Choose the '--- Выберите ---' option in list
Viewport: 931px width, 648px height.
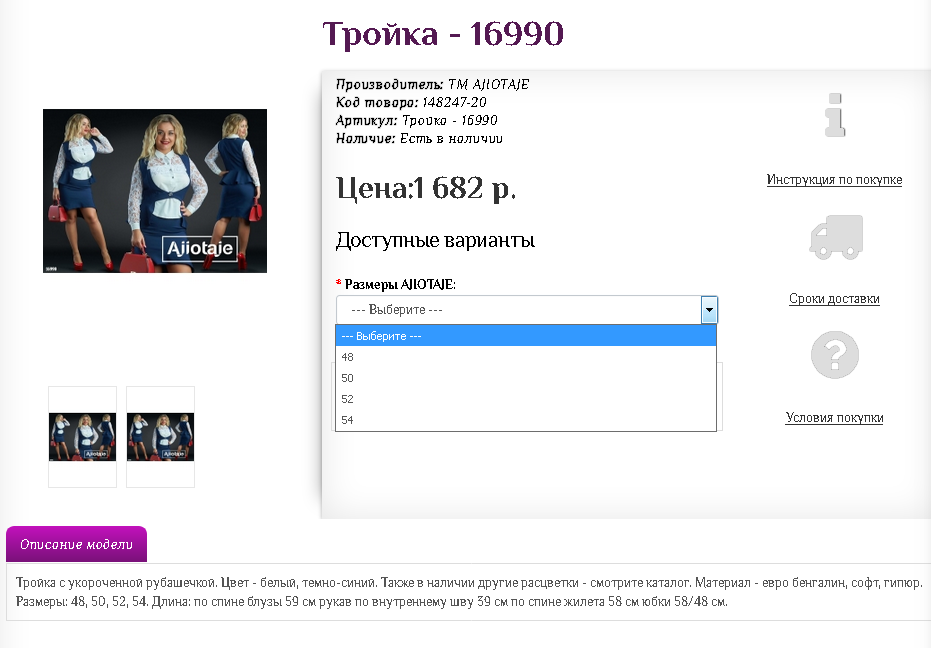pos(526,336)
